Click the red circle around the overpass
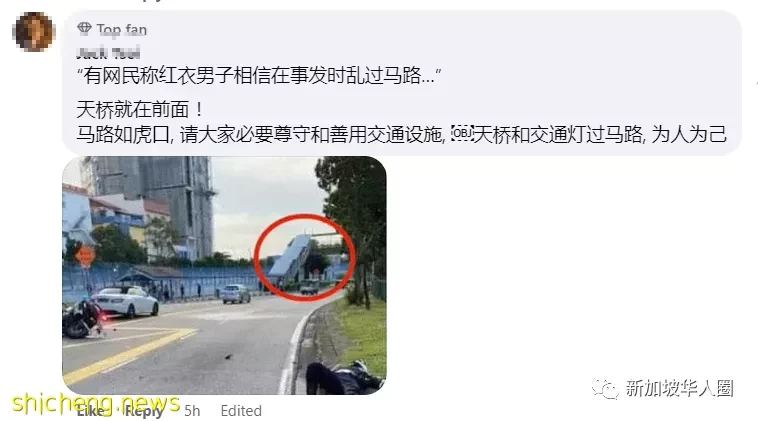 point(305,258)
